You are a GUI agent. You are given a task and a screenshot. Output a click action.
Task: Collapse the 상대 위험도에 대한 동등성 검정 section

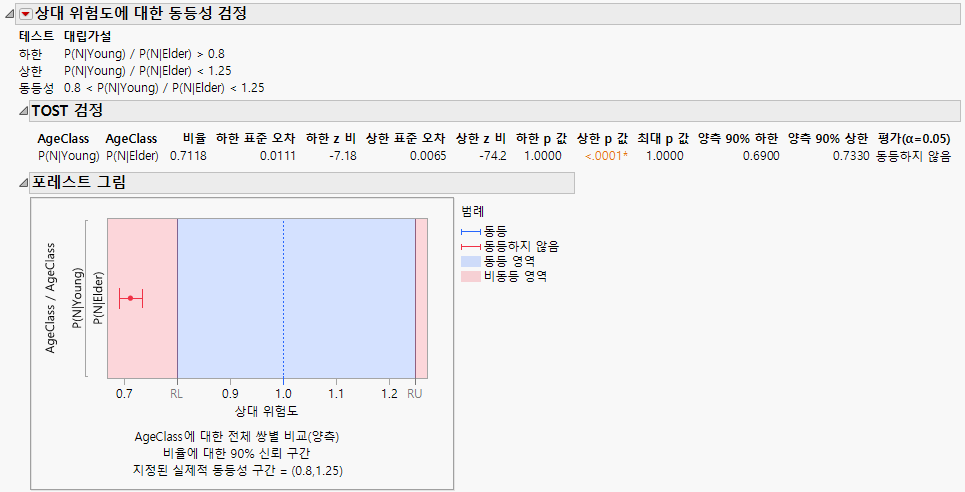pos(10,14)
